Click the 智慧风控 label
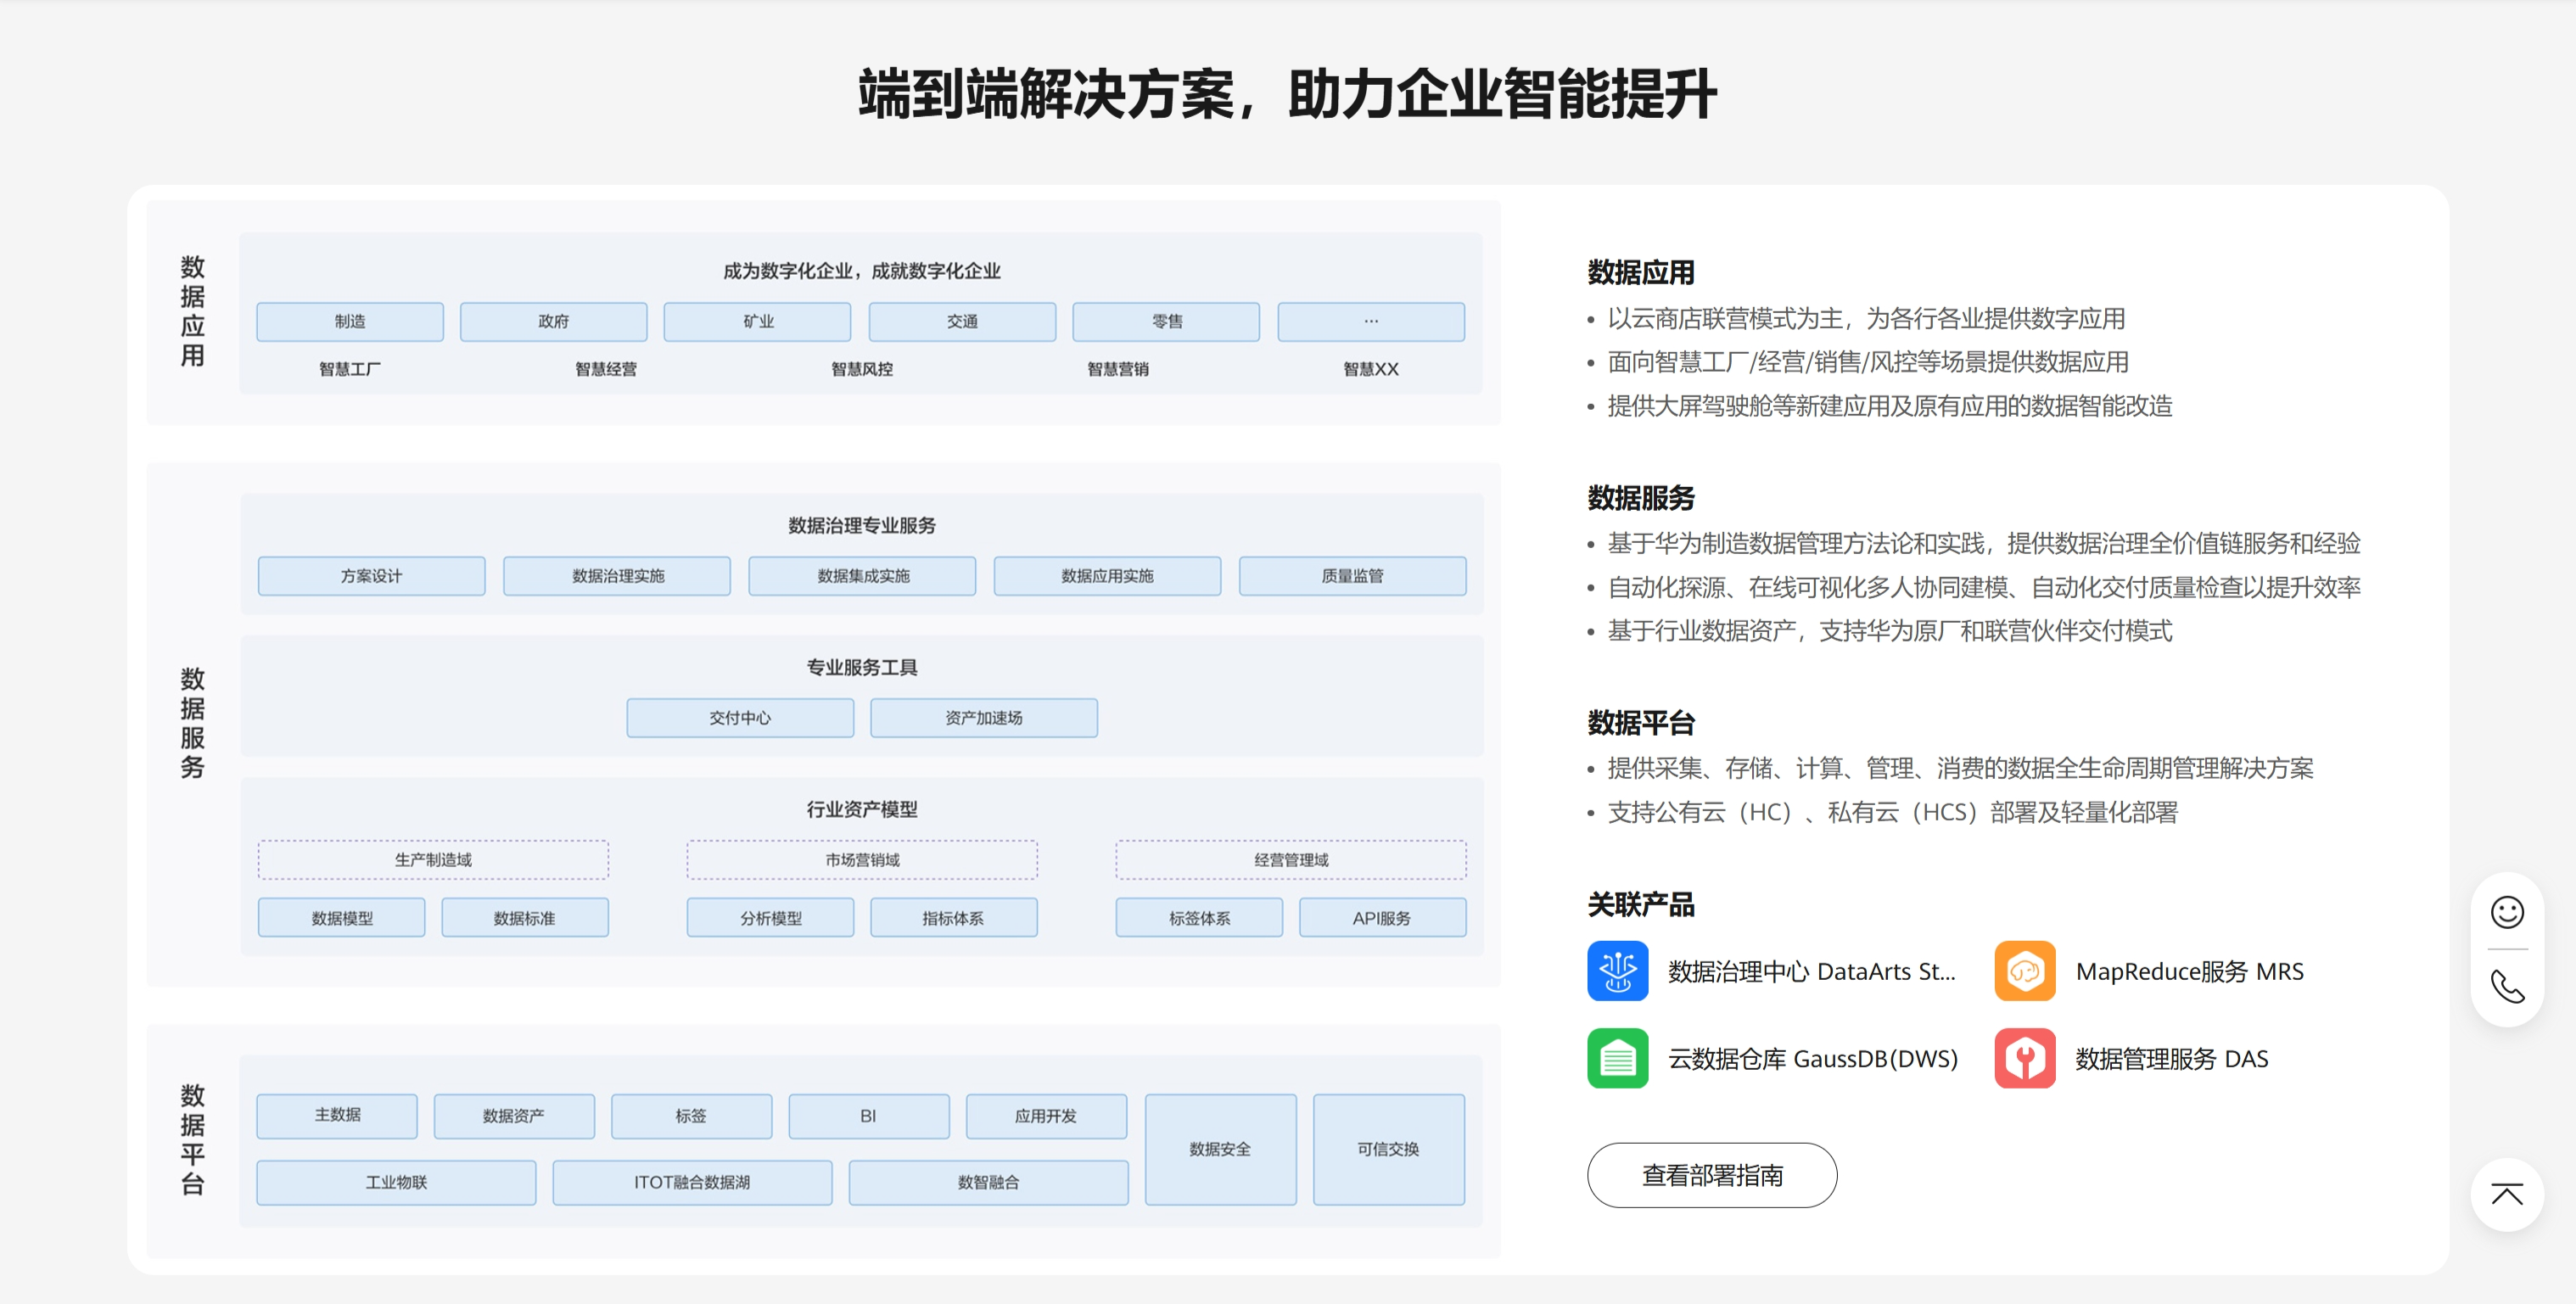Image resolution: width=2576 pixels, height=1304 pixels. pos(862,369)
